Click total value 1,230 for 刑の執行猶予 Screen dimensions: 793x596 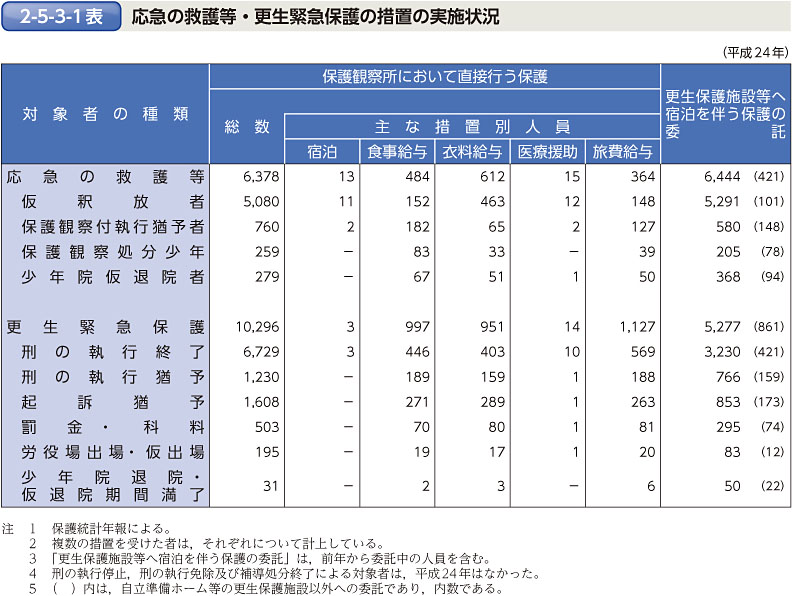tap(261, 377)
